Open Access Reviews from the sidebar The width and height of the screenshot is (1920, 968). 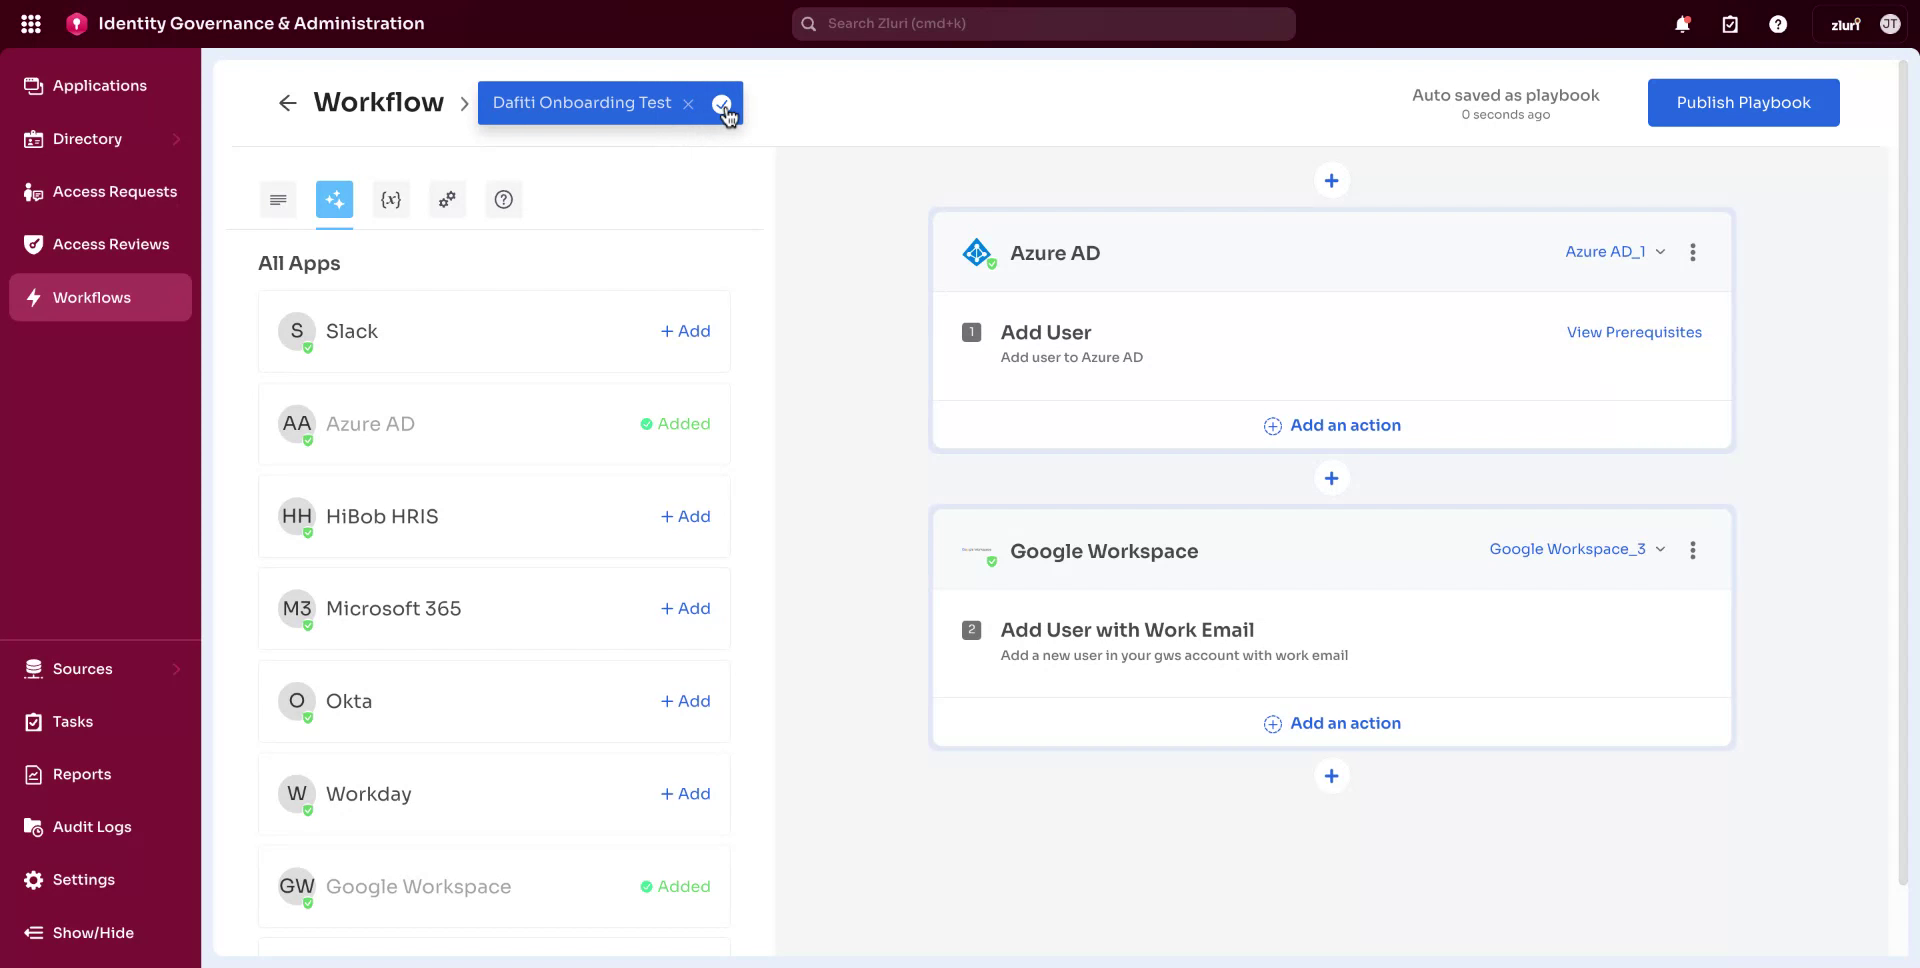click(111, 244)
